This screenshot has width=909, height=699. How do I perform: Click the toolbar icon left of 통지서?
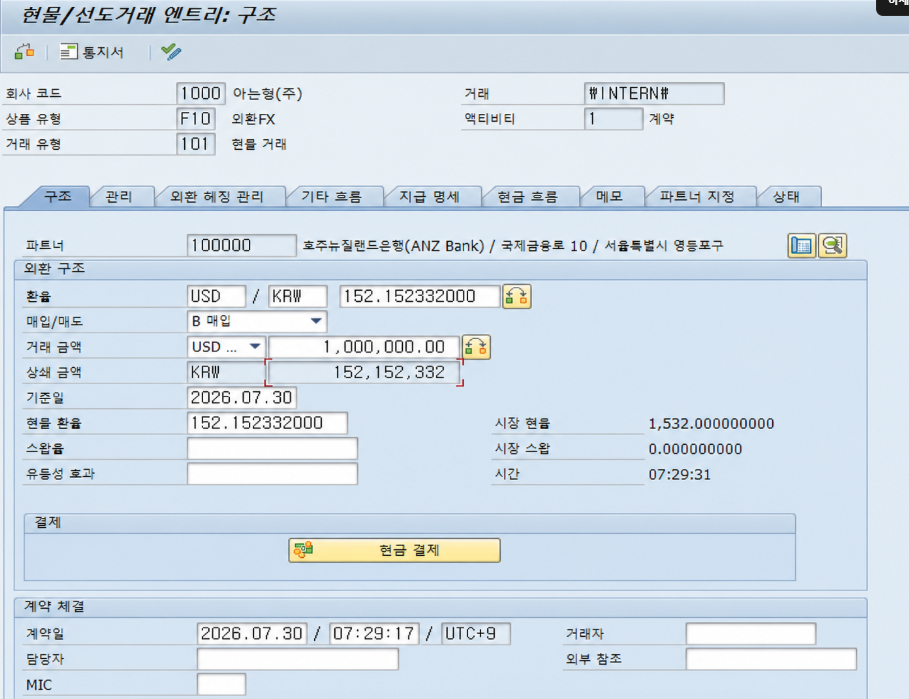point(24,52)
